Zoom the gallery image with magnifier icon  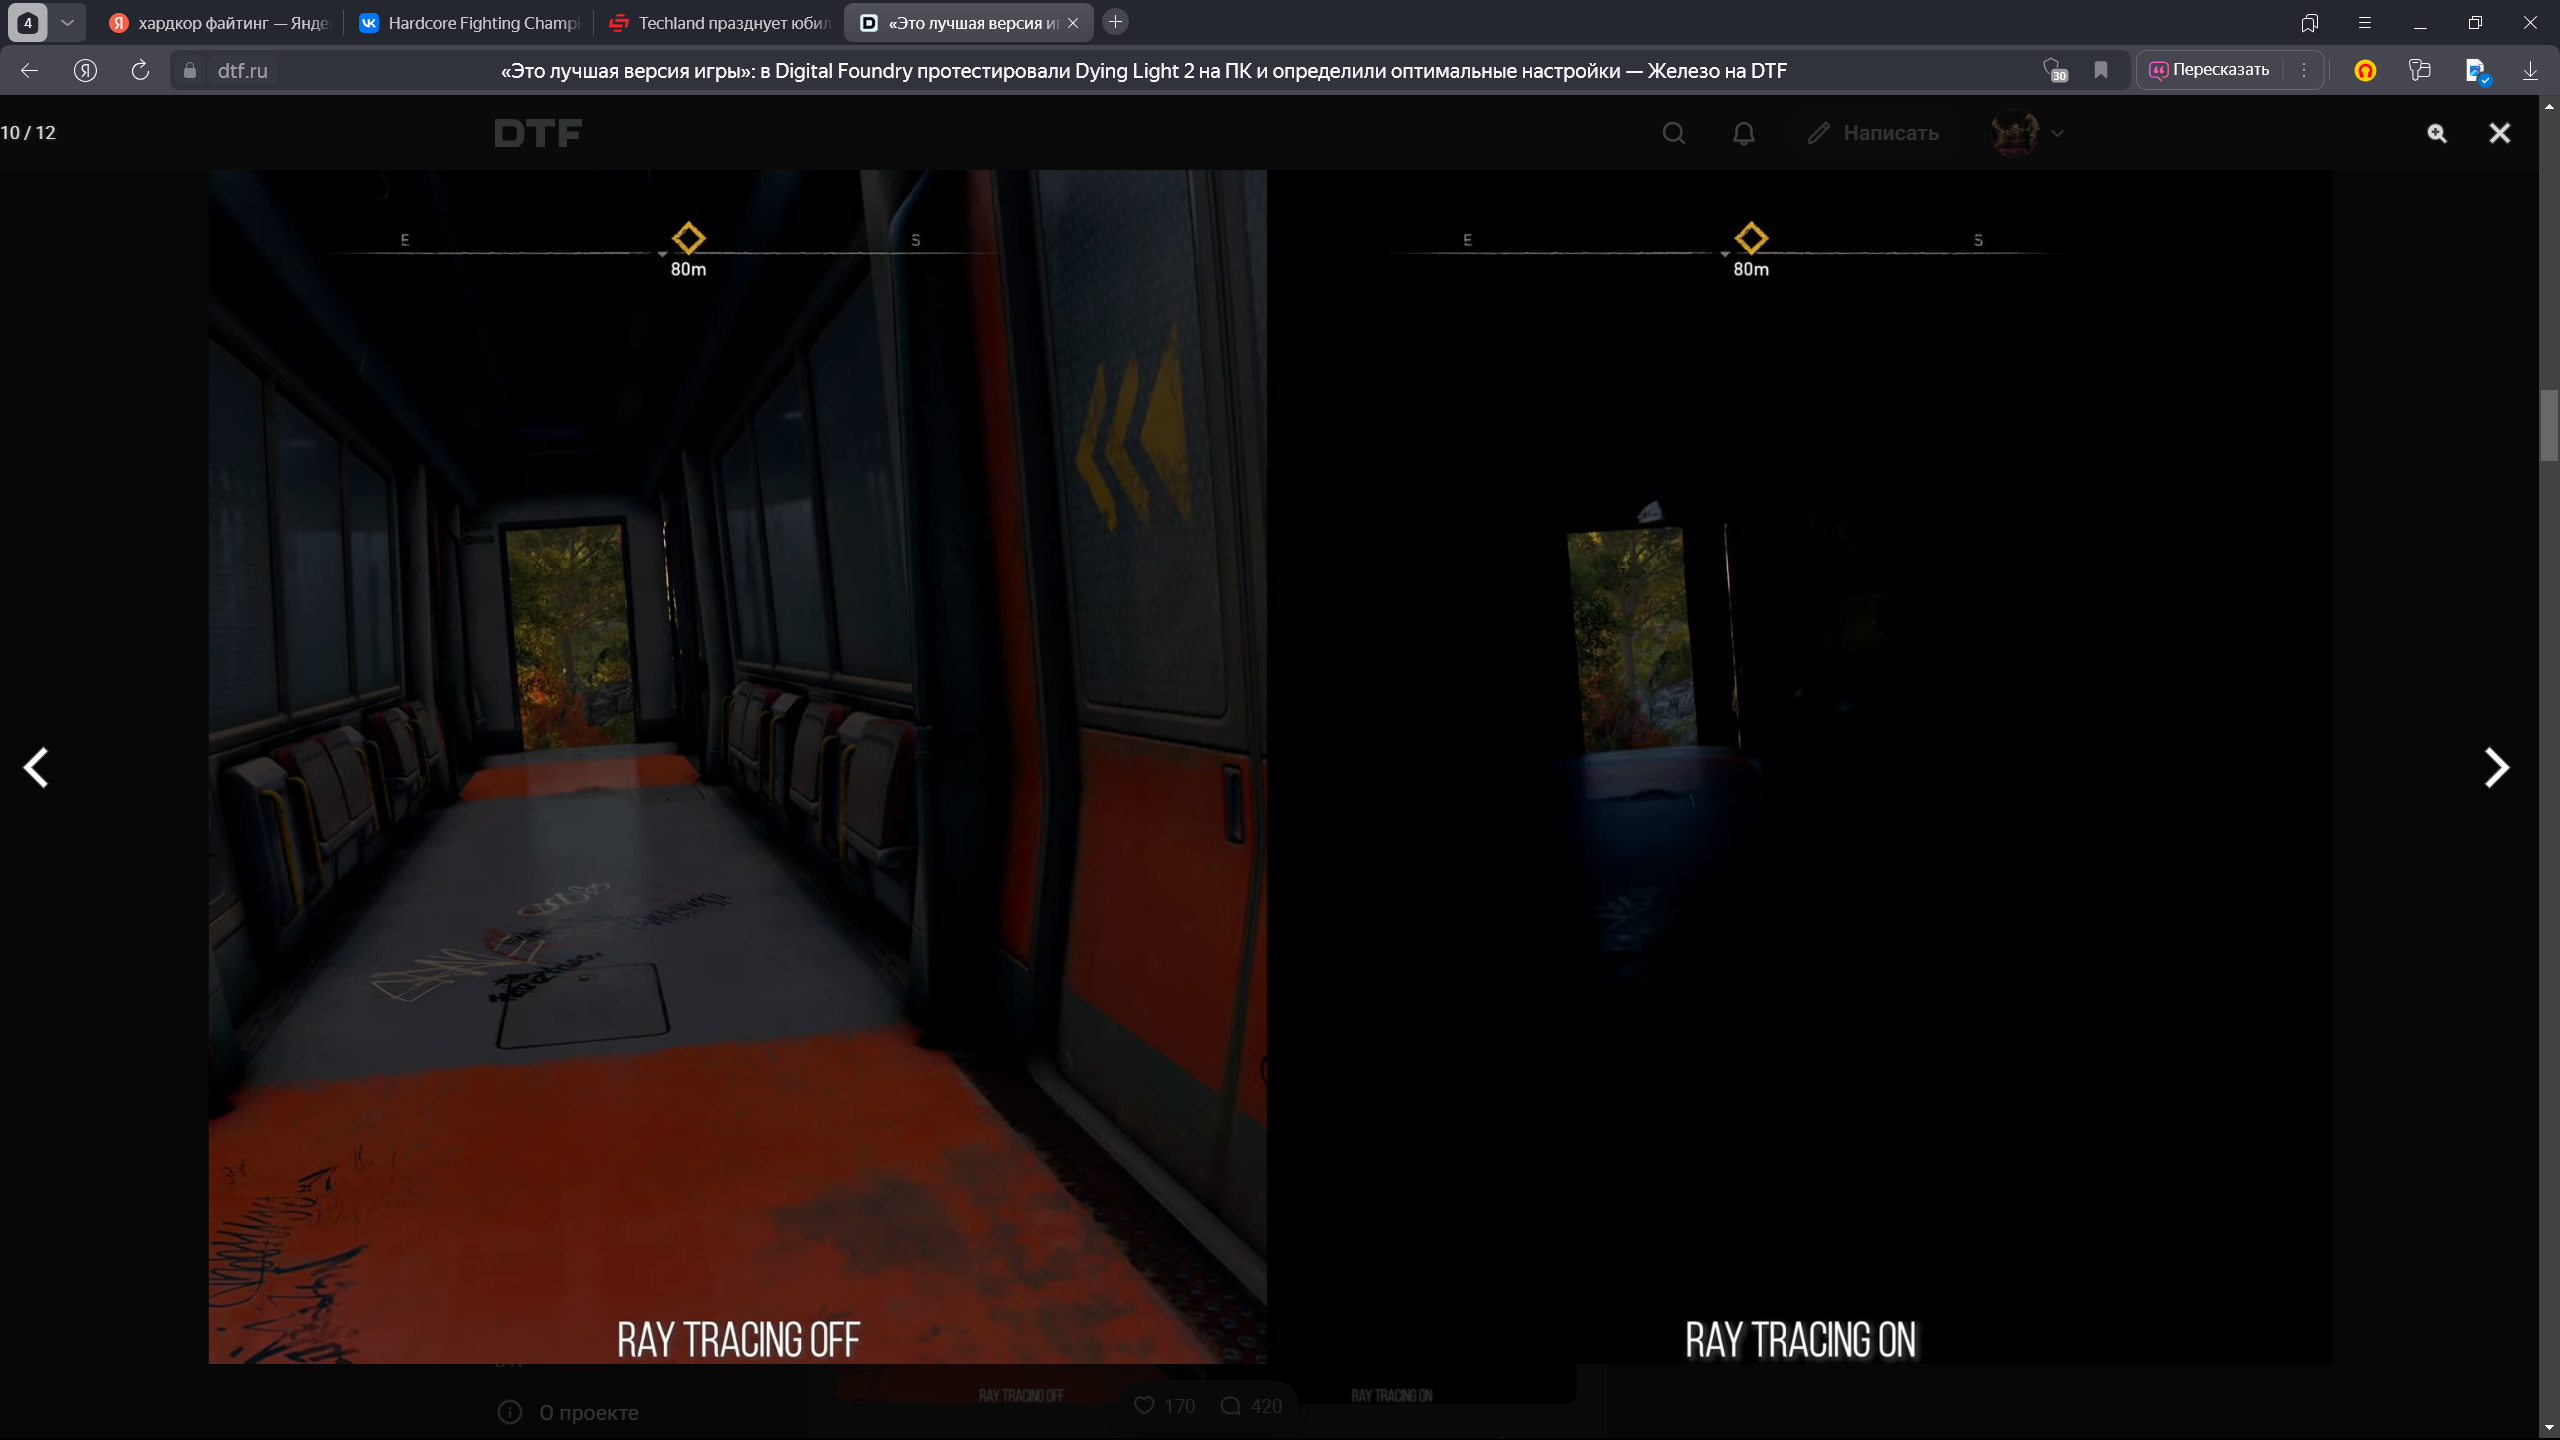coord(2437,133)
